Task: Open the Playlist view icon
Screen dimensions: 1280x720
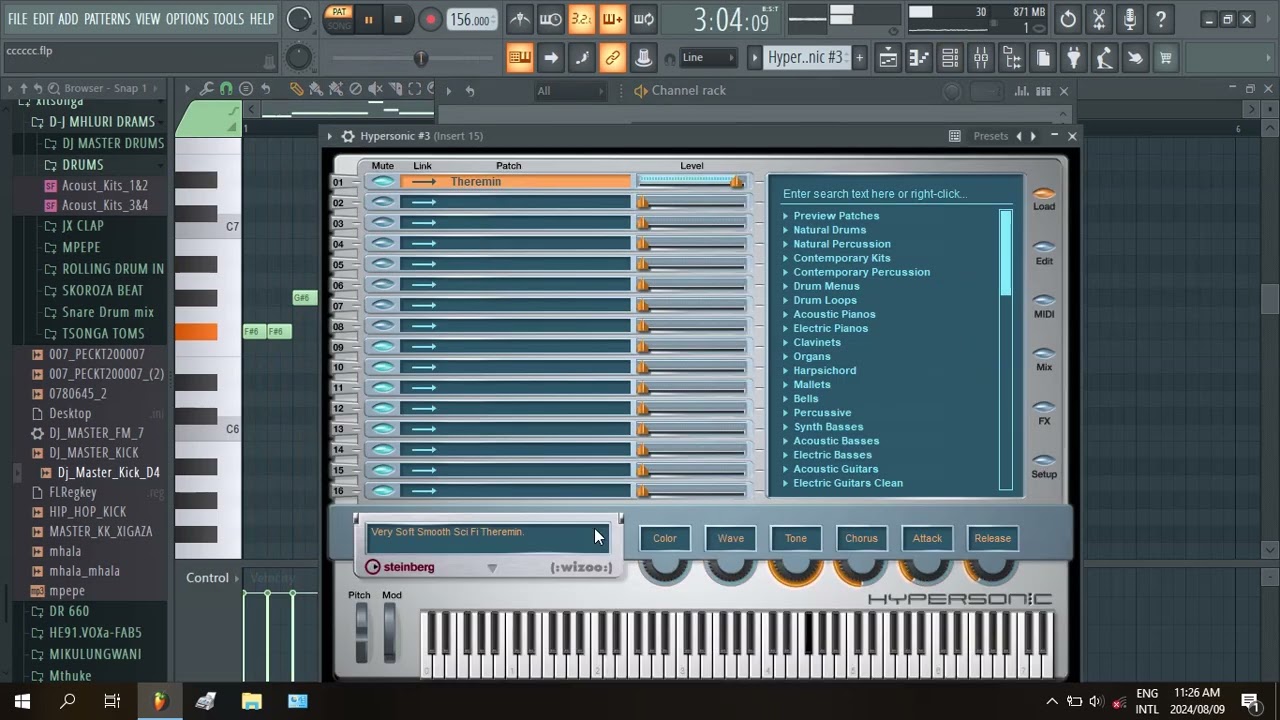Action: click(888, 58)
